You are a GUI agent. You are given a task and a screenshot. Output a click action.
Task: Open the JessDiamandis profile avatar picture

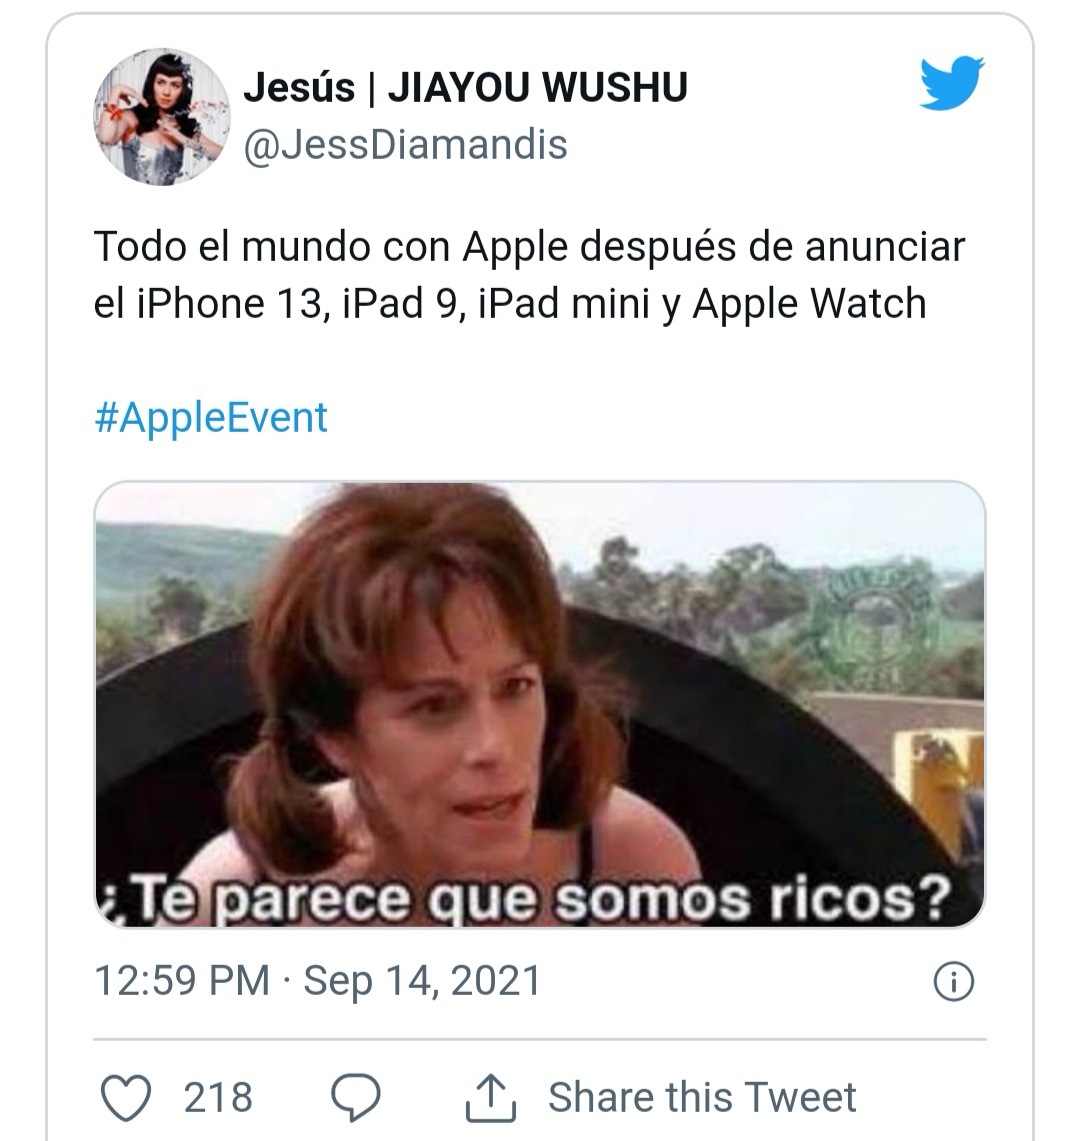click(162, 116)
